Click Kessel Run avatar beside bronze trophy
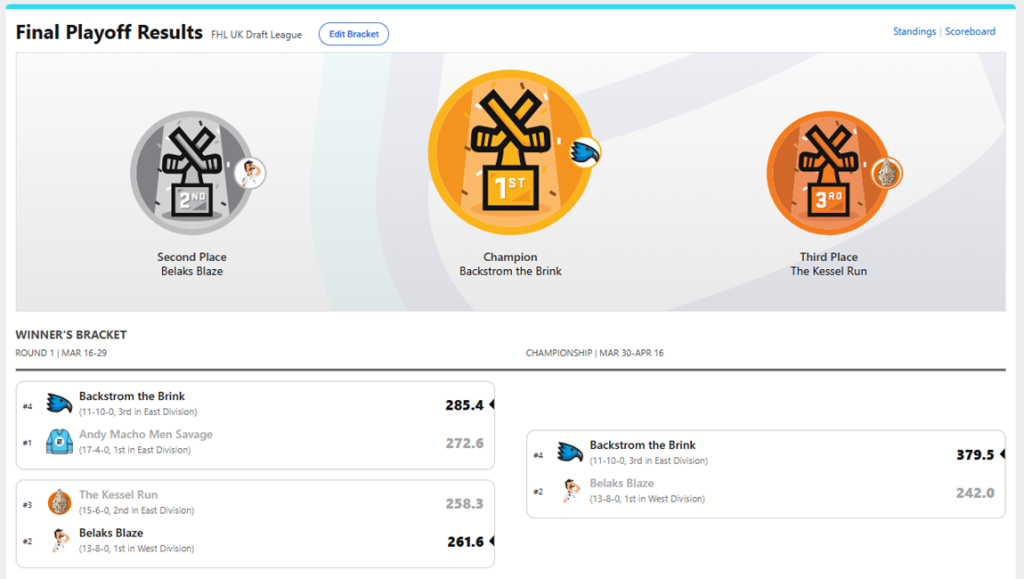1024x579 pixels. pos(886,173)
